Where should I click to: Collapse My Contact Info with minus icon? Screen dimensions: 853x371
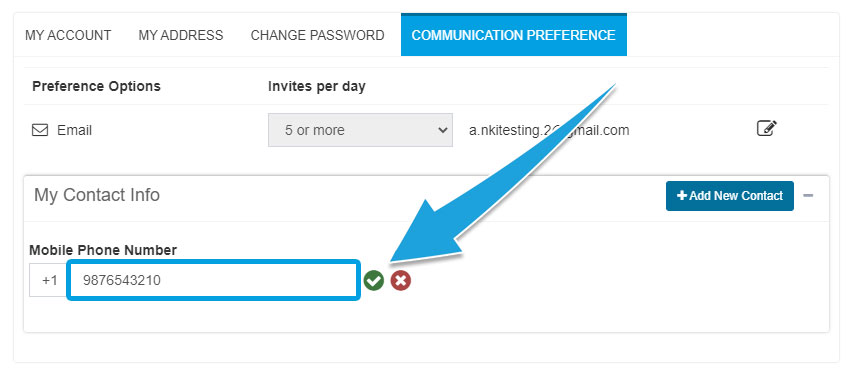point(808,195)
